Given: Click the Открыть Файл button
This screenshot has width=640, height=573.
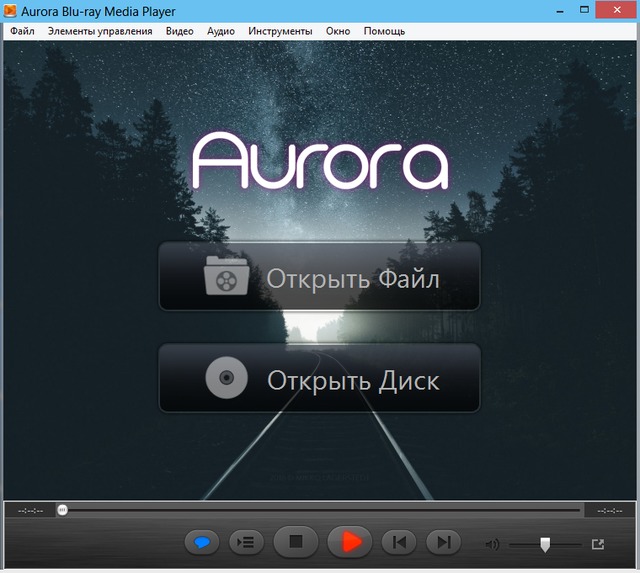Looking at the screenshot, I should pyautogui.click(x=319, y=277).
